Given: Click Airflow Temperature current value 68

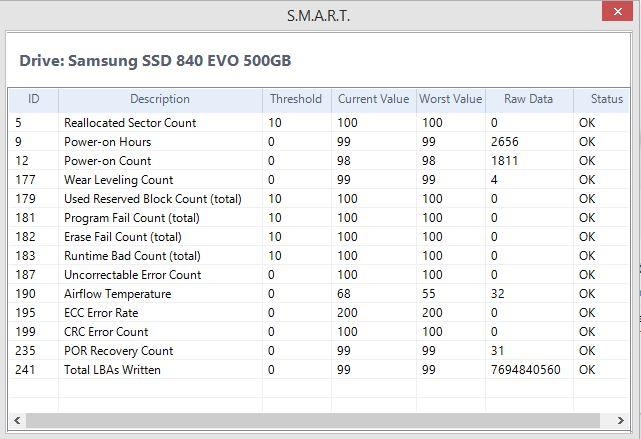Looking at the screenshot, I should (x=344, y=294).
